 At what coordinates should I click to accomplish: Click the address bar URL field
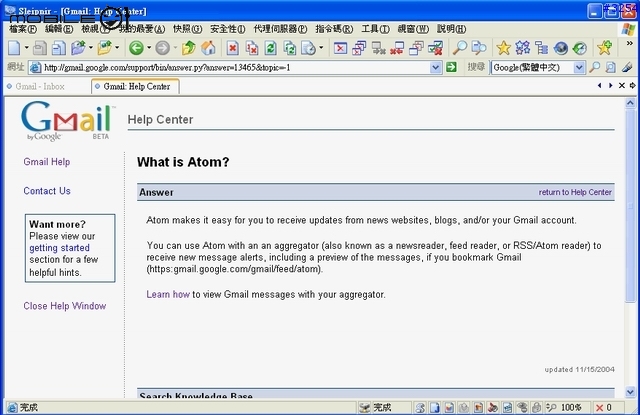236,67
